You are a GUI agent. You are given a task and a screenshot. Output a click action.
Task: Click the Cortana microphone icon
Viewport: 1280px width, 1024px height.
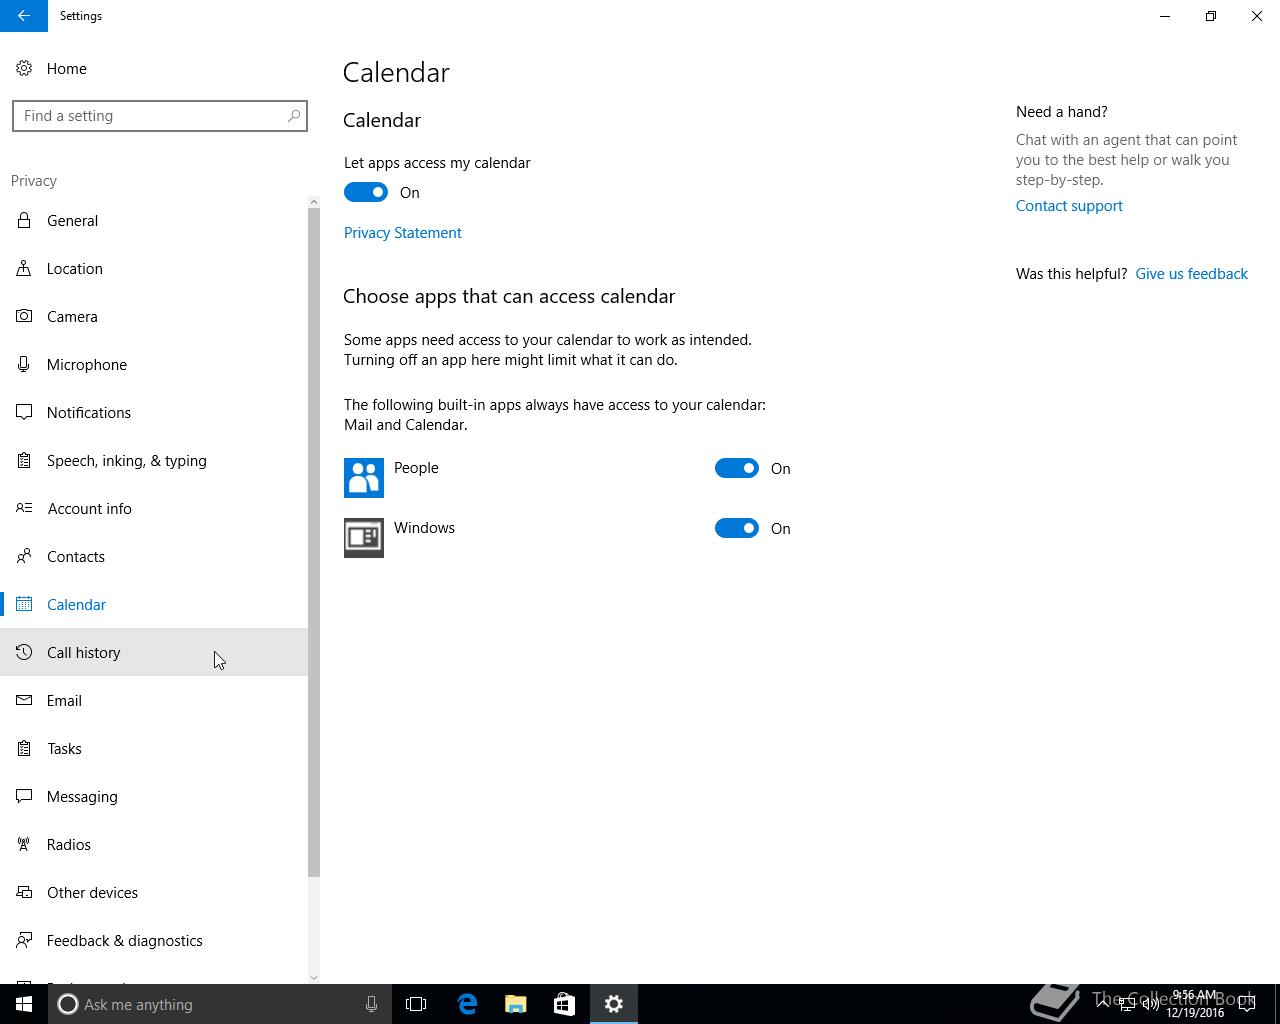tap(371, 1004)
